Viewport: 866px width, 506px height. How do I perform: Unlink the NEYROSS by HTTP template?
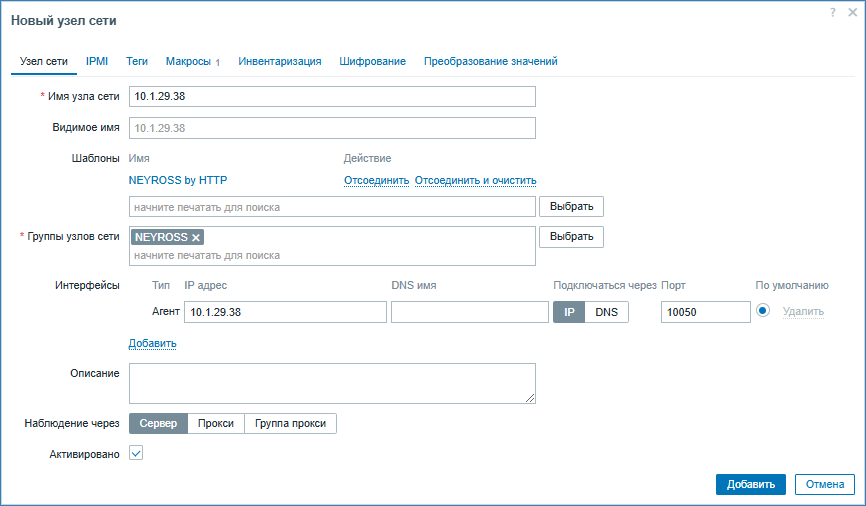pyautogui.click(x=376, y=181)
